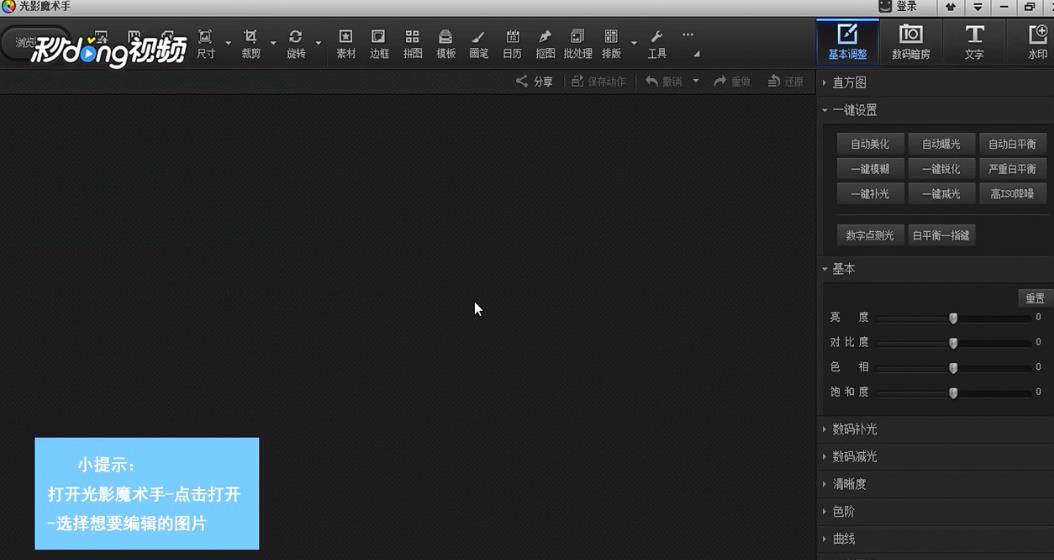Click the 一键模糊 button

tap(870, 169)
